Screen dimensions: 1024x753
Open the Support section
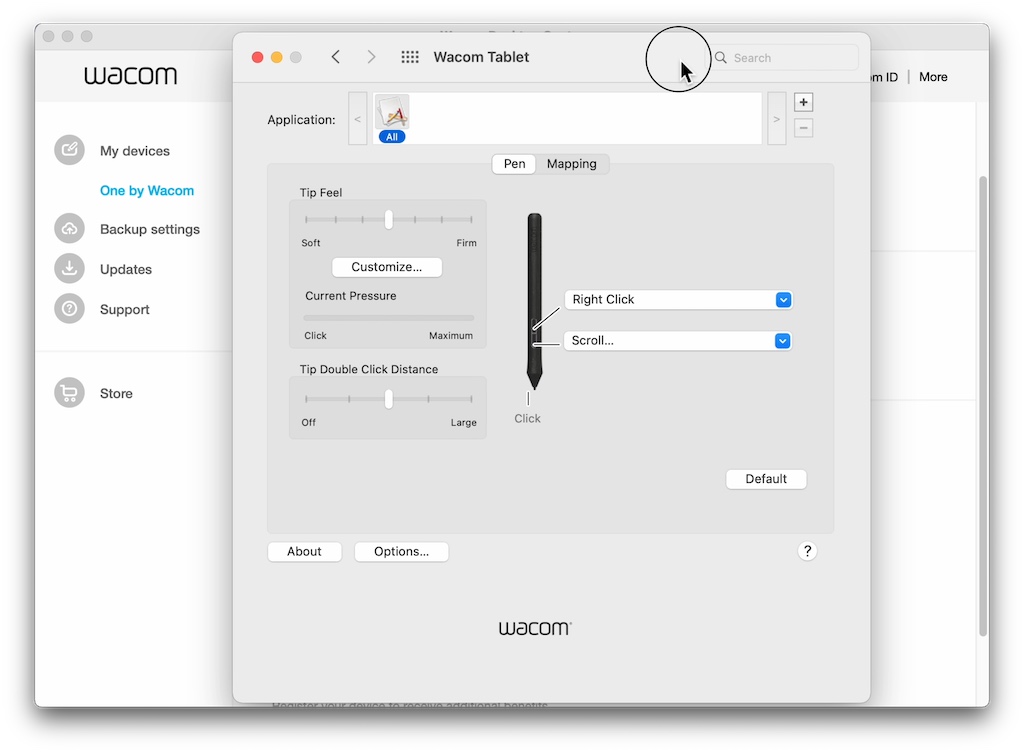[x=124, y=309]
